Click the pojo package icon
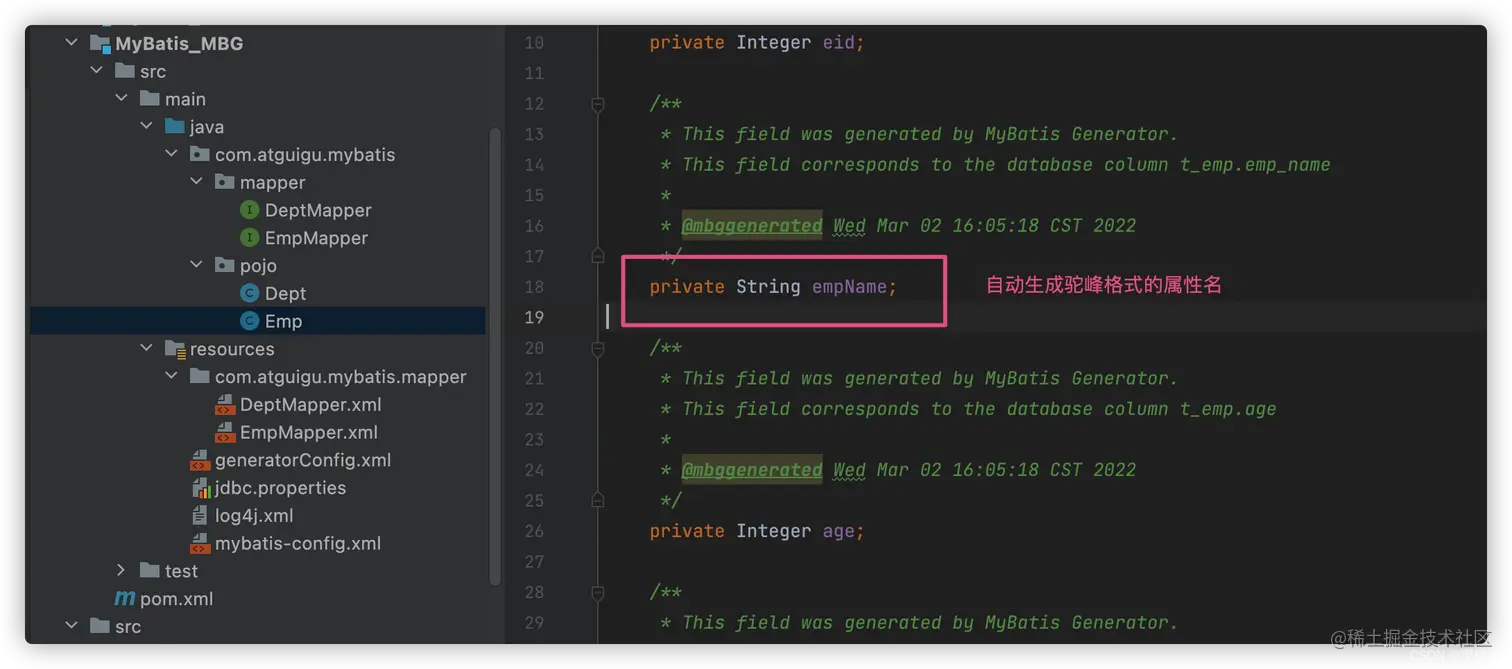The height and width of the screenshot is (669, 1512). [x=225, y=265]
